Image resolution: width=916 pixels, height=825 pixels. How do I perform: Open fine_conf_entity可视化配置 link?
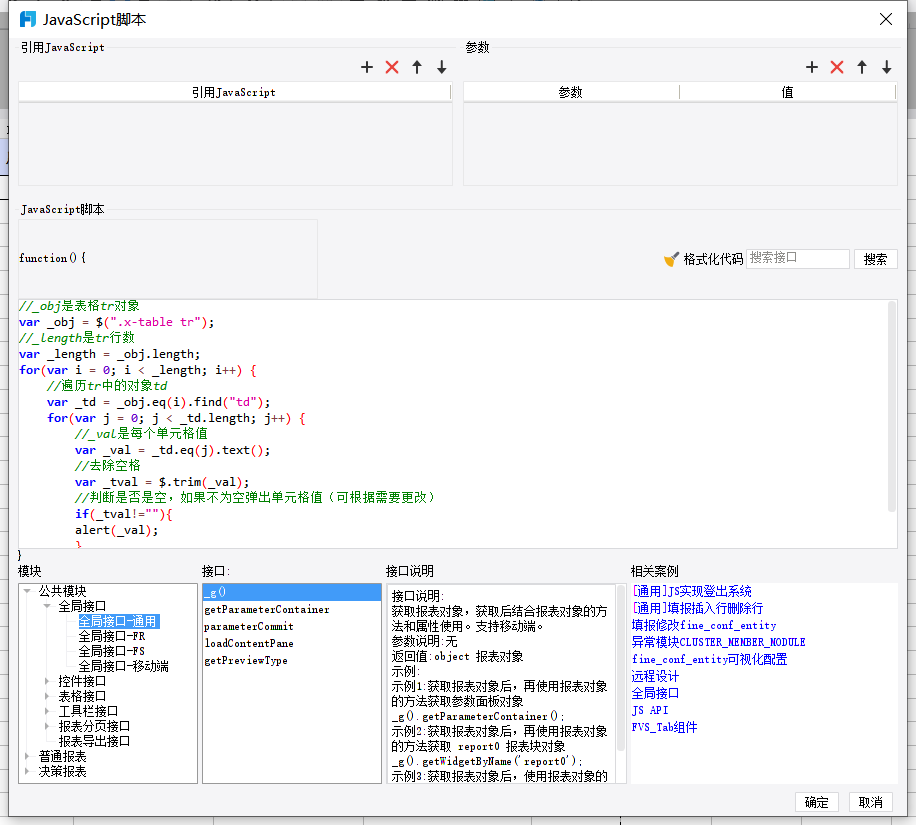709,659
